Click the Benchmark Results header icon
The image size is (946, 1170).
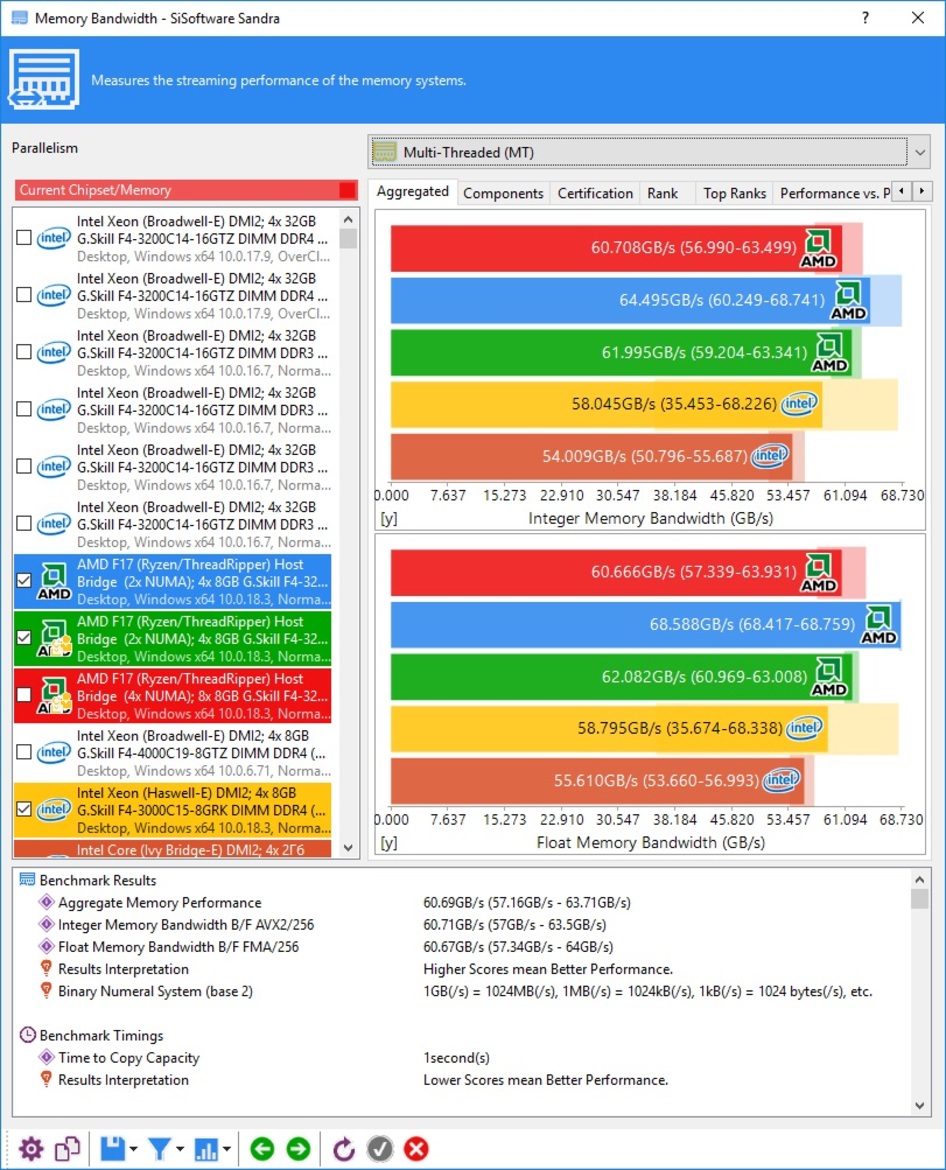(28, 880)
